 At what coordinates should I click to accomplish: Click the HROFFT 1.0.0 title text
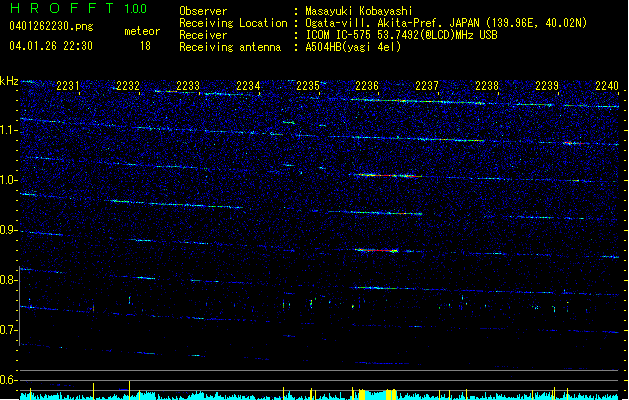(x=78, y=8)
